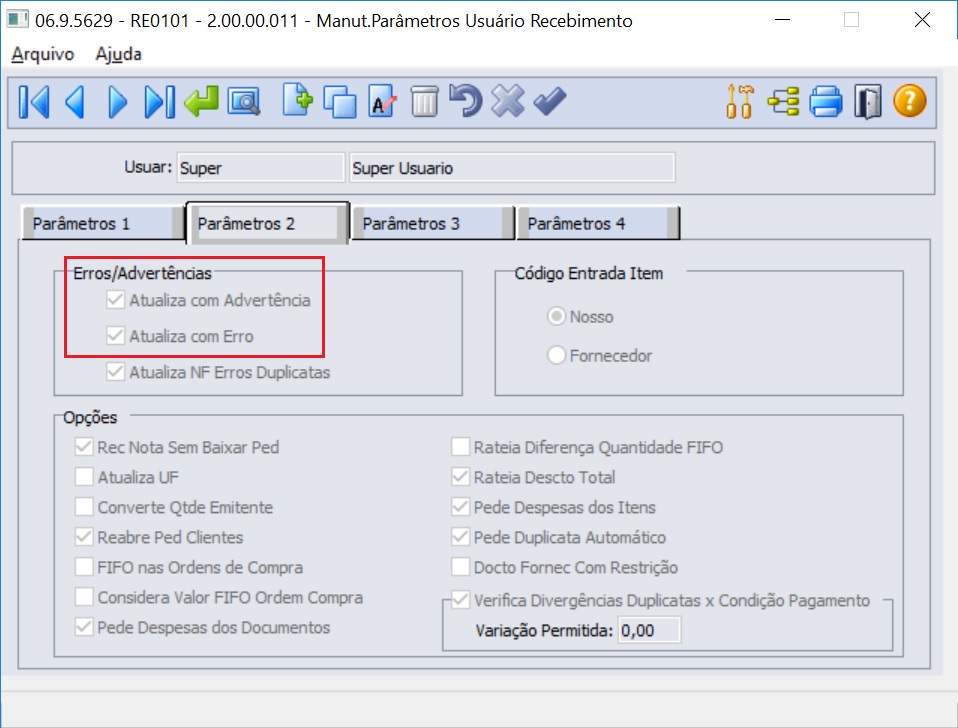958x728 pixels.
Task: Open the Ajuda menu
Action: [x=119, y=54]
